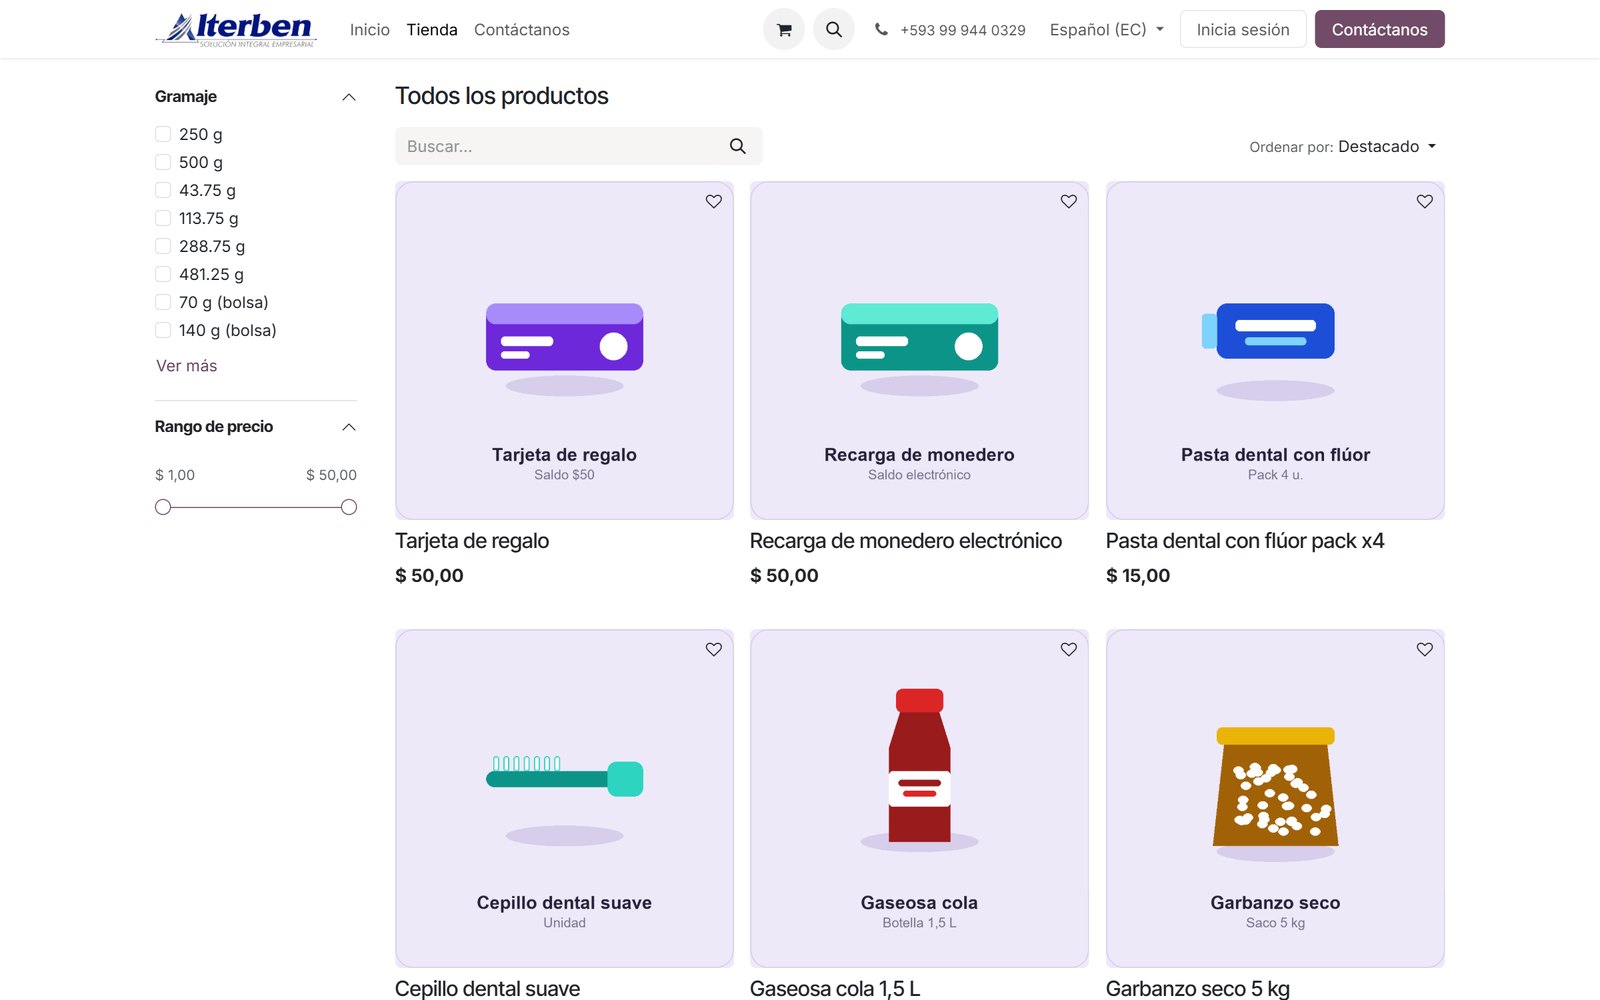Click the Alterben logo
This screenshot has width=1600, height=1000.
(236, 29)
